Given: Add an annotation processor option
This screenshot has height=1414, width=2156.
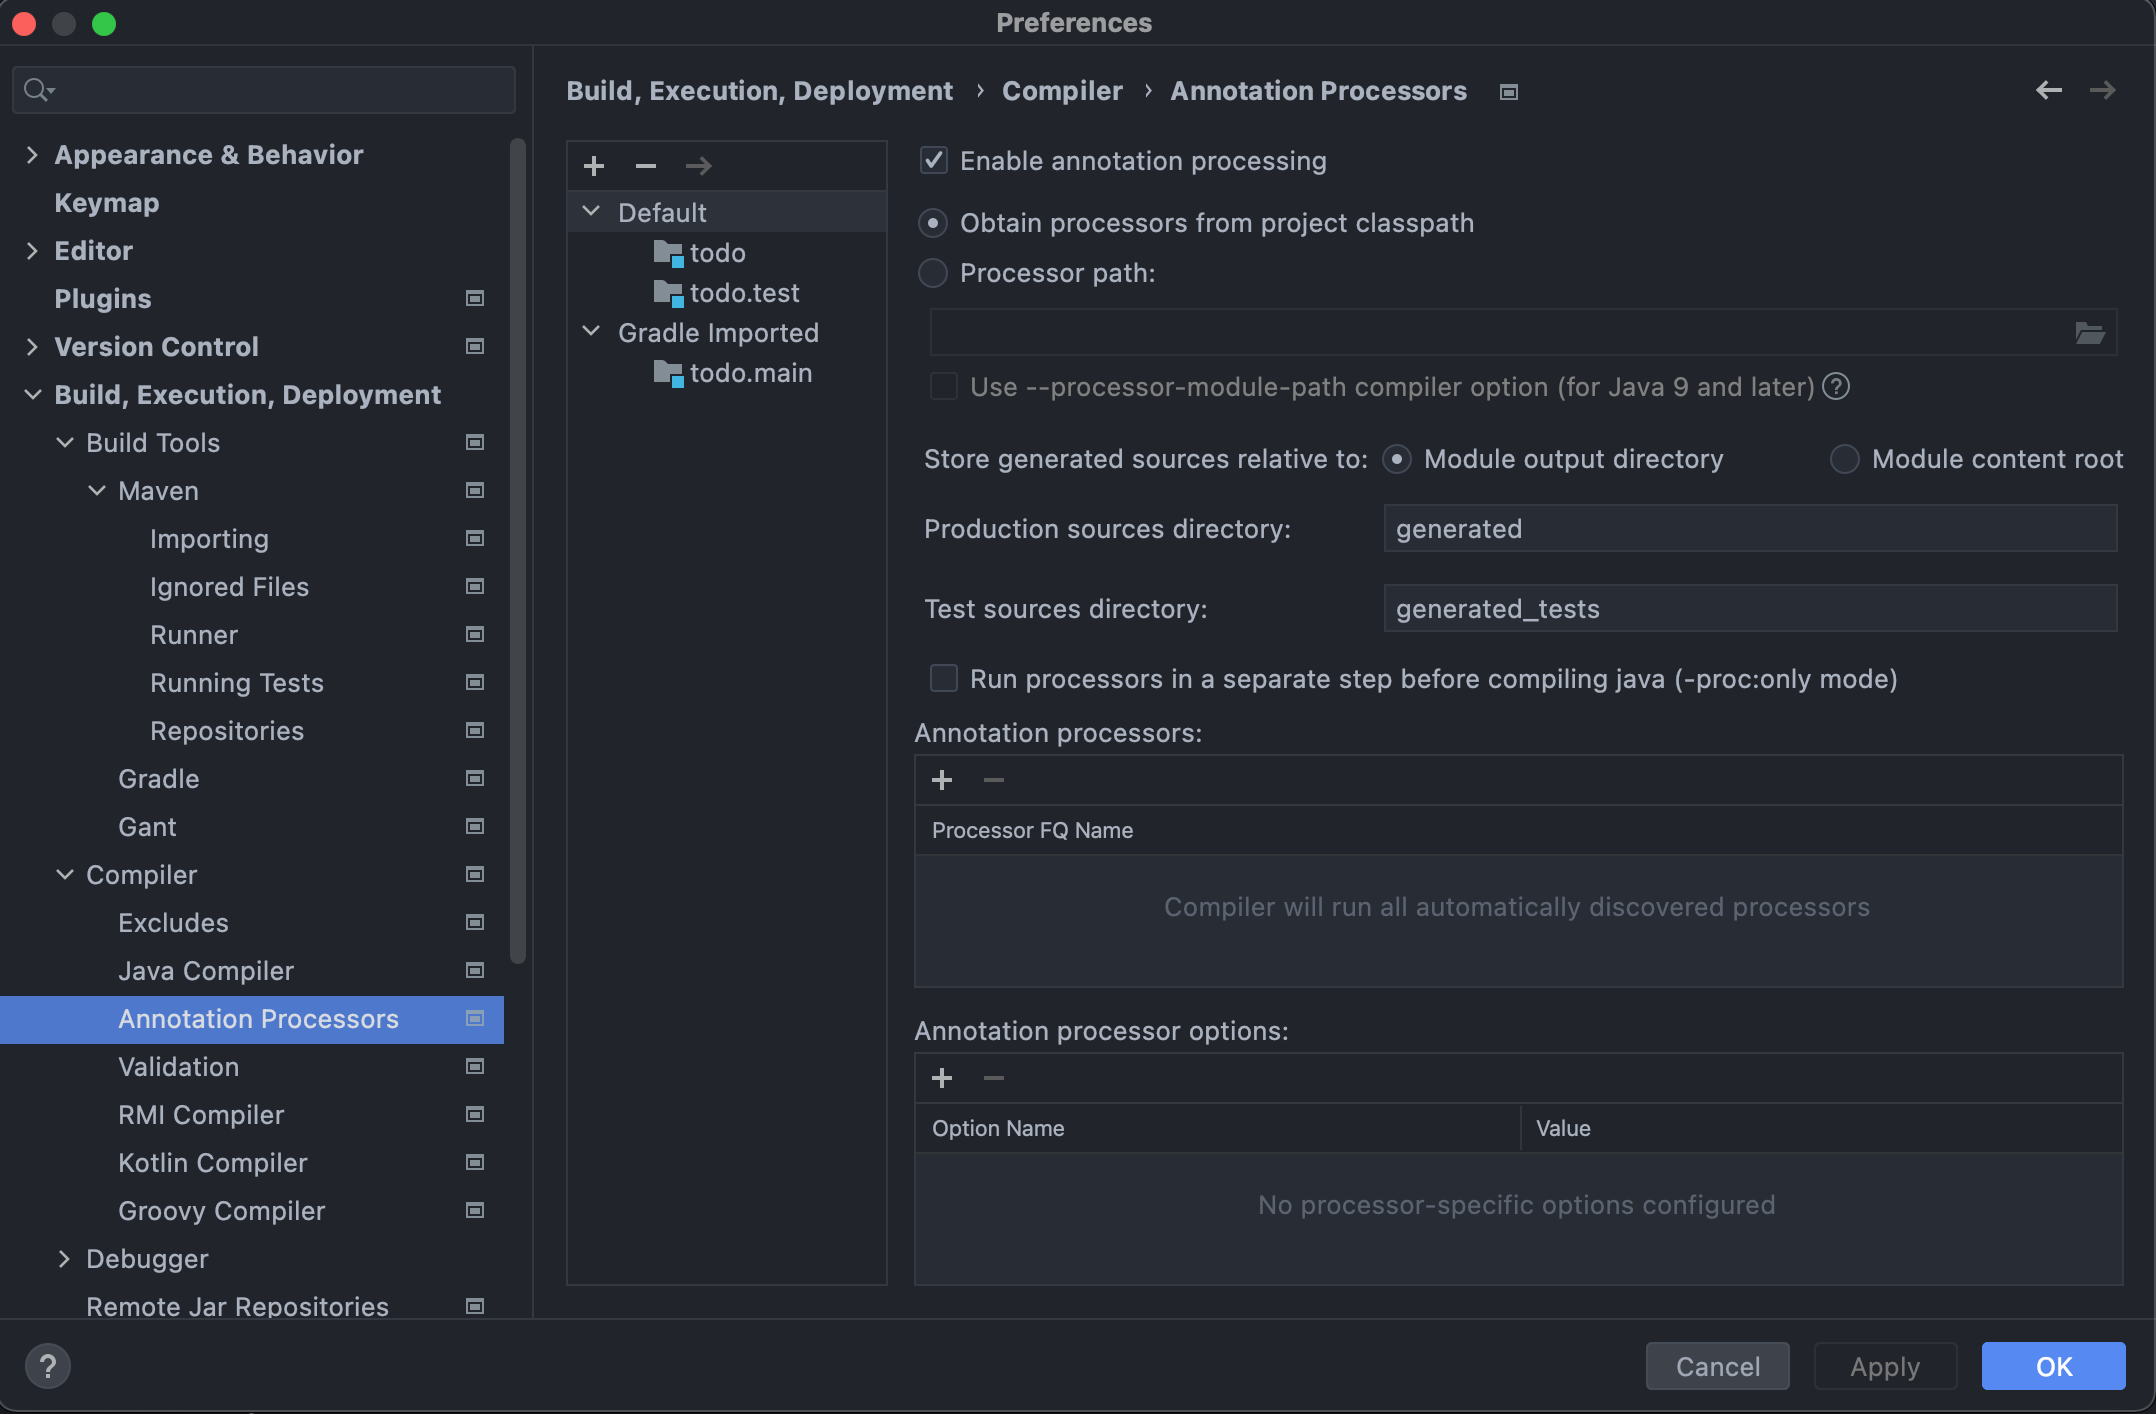Looking at the screenshot, I should (941, 1078).
